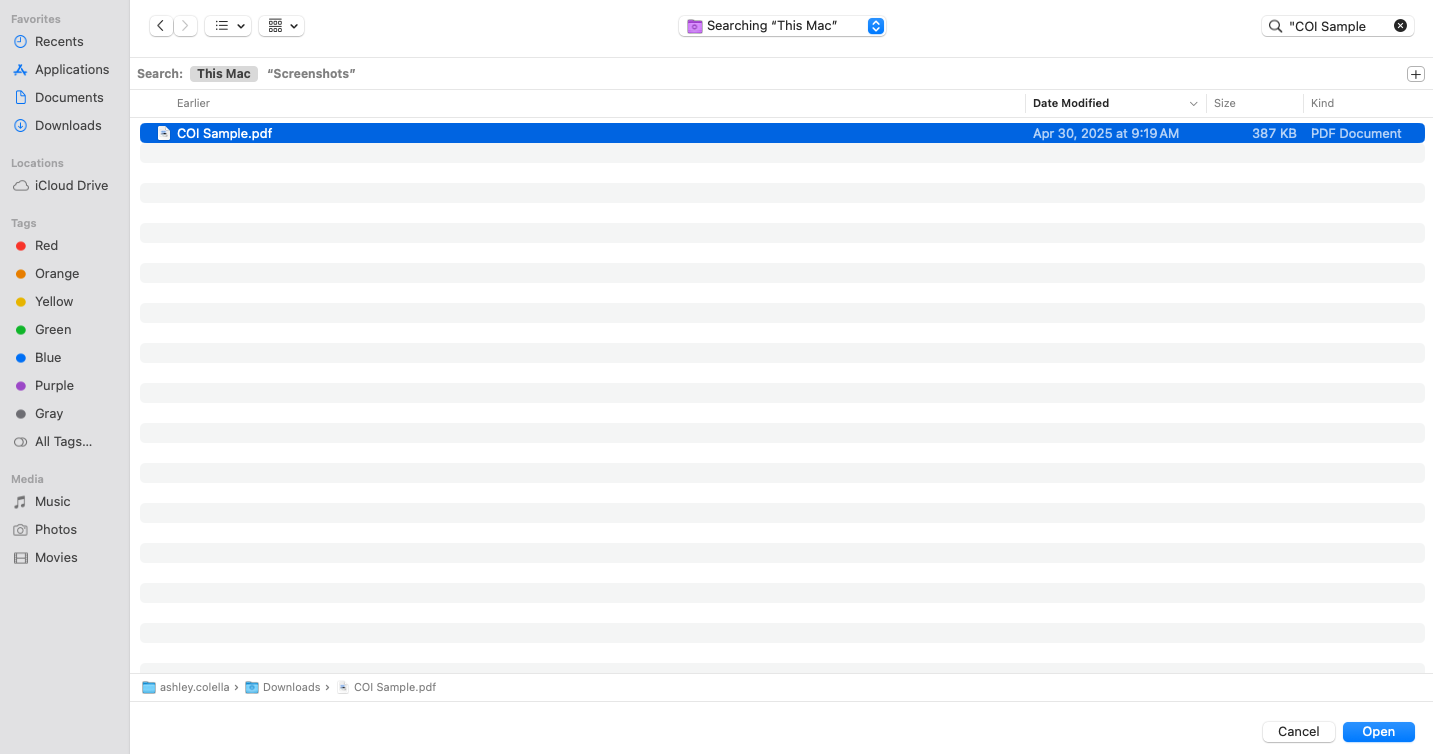Go to Applications folder in sidebar
This screenshot has width=1433, height=754.
[x=72, y=70]
